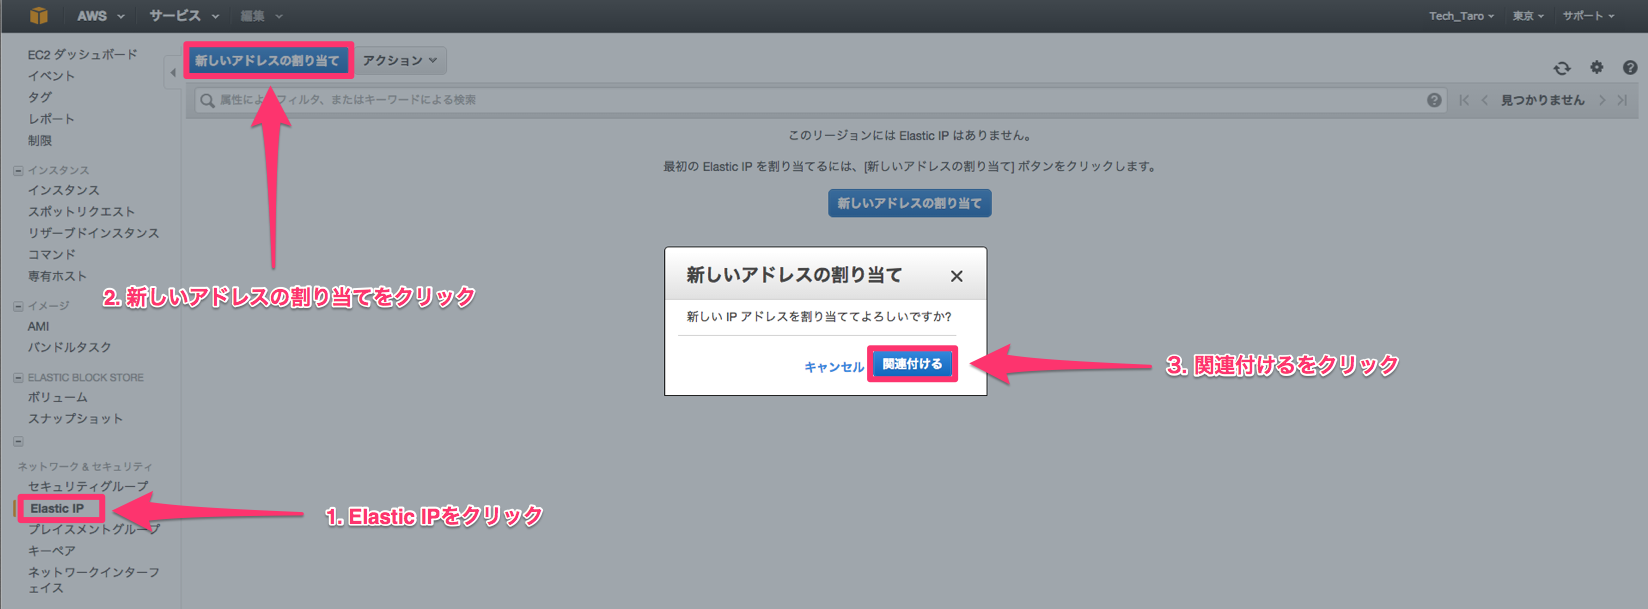Open バンドルタスク in sidebar
The height and width of the screenshot is (609, 1648).
(x=70, y=347)
